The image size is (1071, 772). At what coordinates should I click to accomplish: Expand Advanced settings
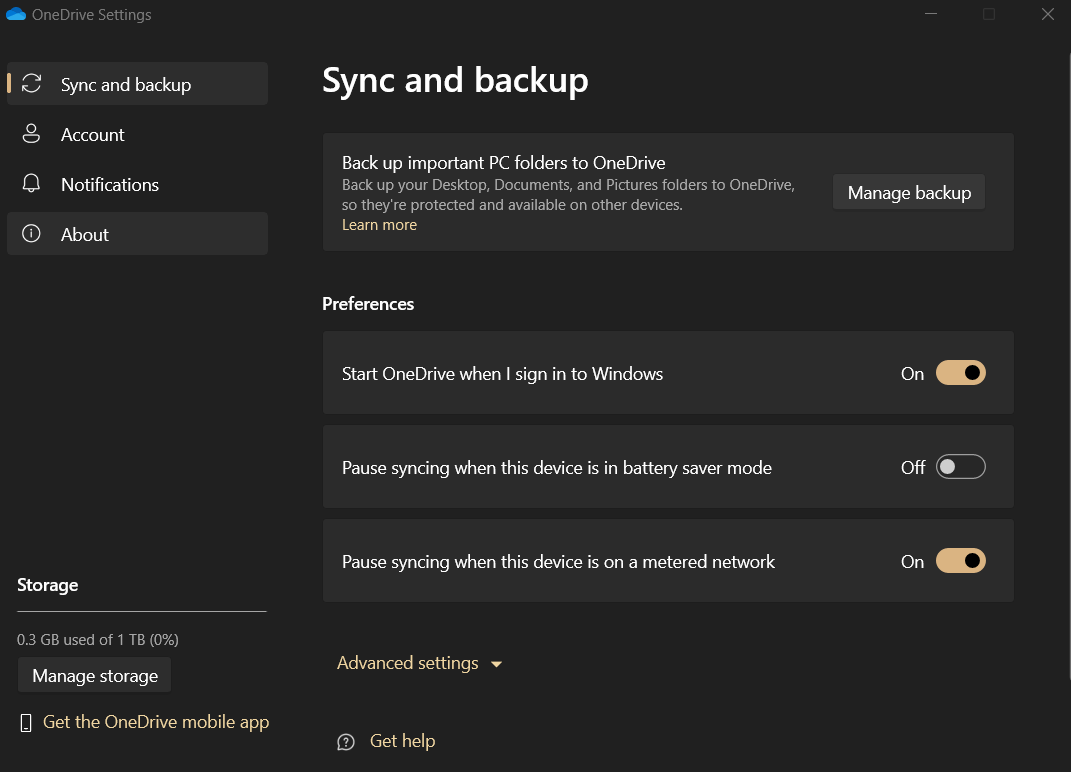(x=419, y=663)
